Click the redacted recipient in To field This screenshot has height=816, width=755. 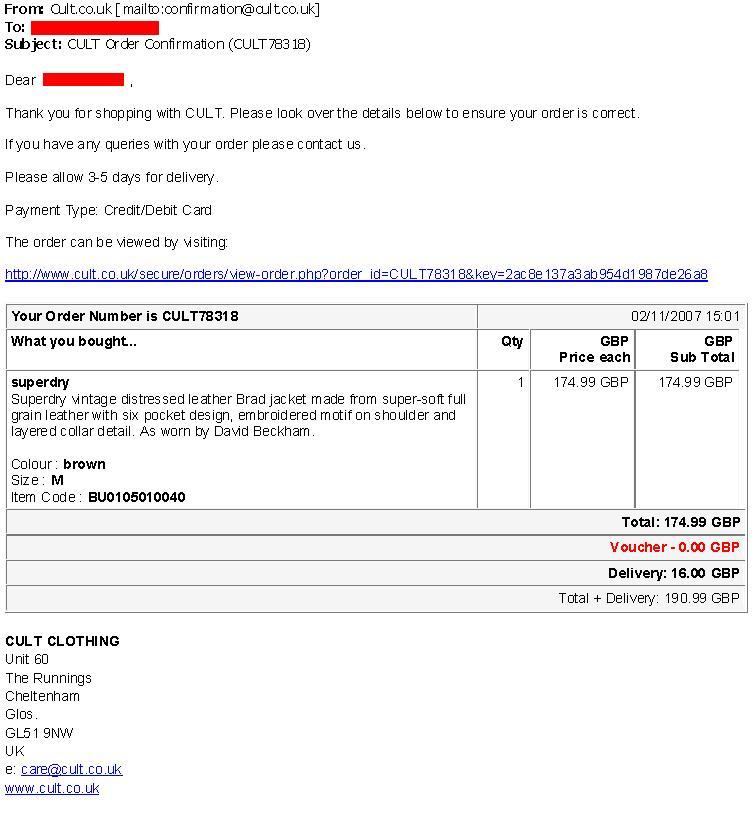[95, 28]
